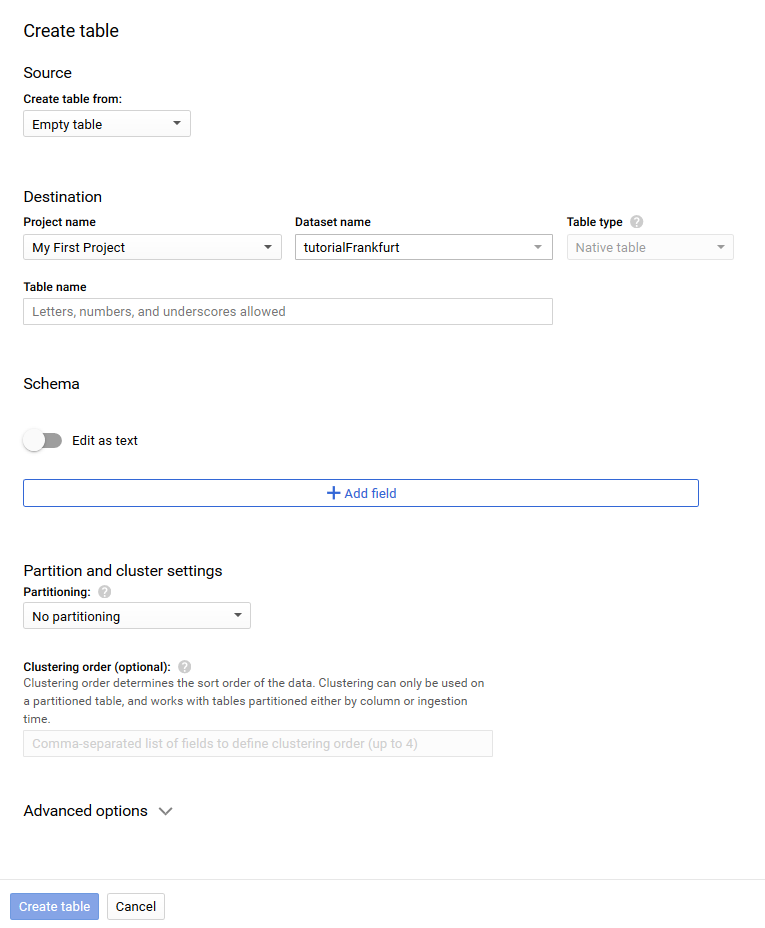This screenshot has height=928, width=765.
Task: Open the Native table type dropdown
Action: (650, 247)
